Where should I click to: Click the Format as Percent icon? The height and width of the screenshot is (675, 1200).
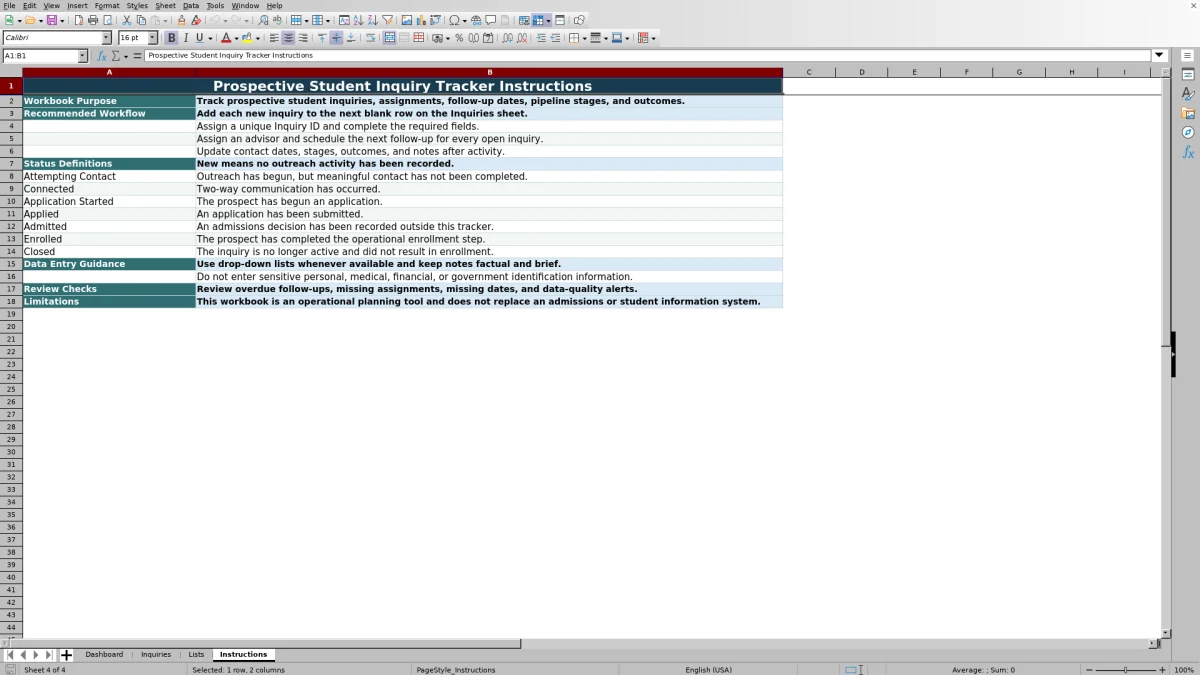(x=459, y=38)
